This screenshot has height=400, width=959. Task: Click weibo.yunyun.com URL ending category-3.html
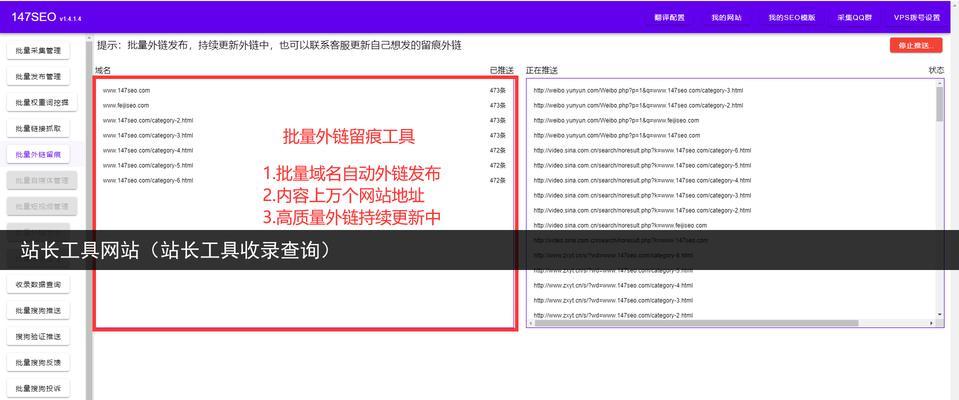[x=638, y=91]
